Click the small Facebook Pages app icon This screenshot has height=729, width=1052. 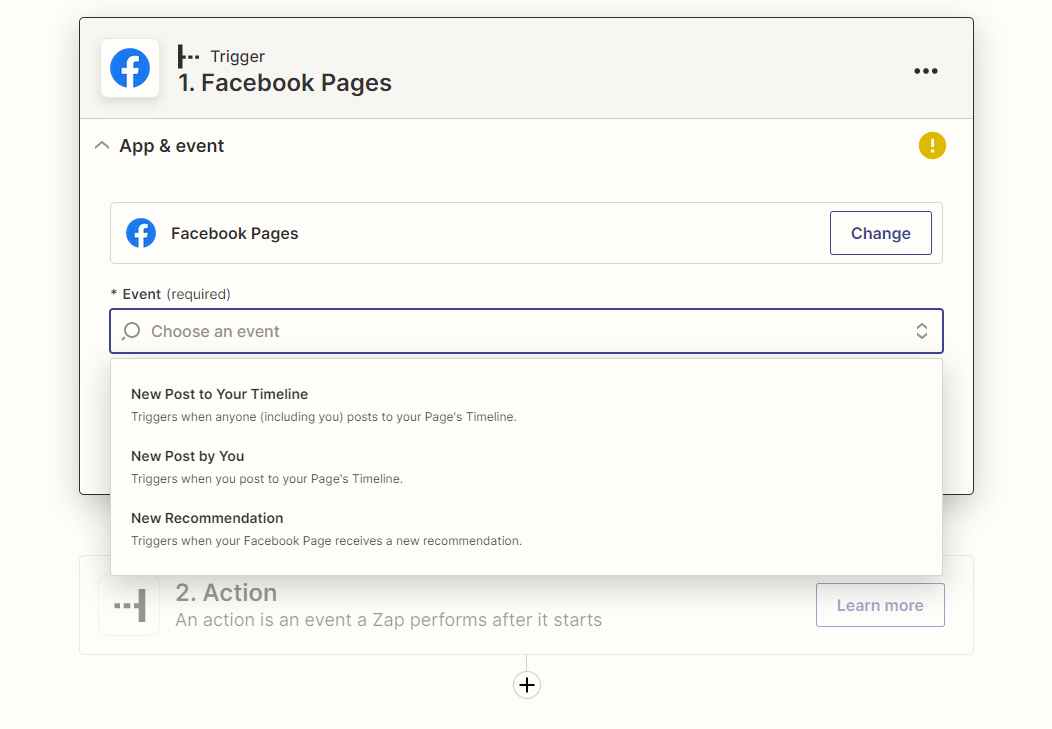coord(141,233)
